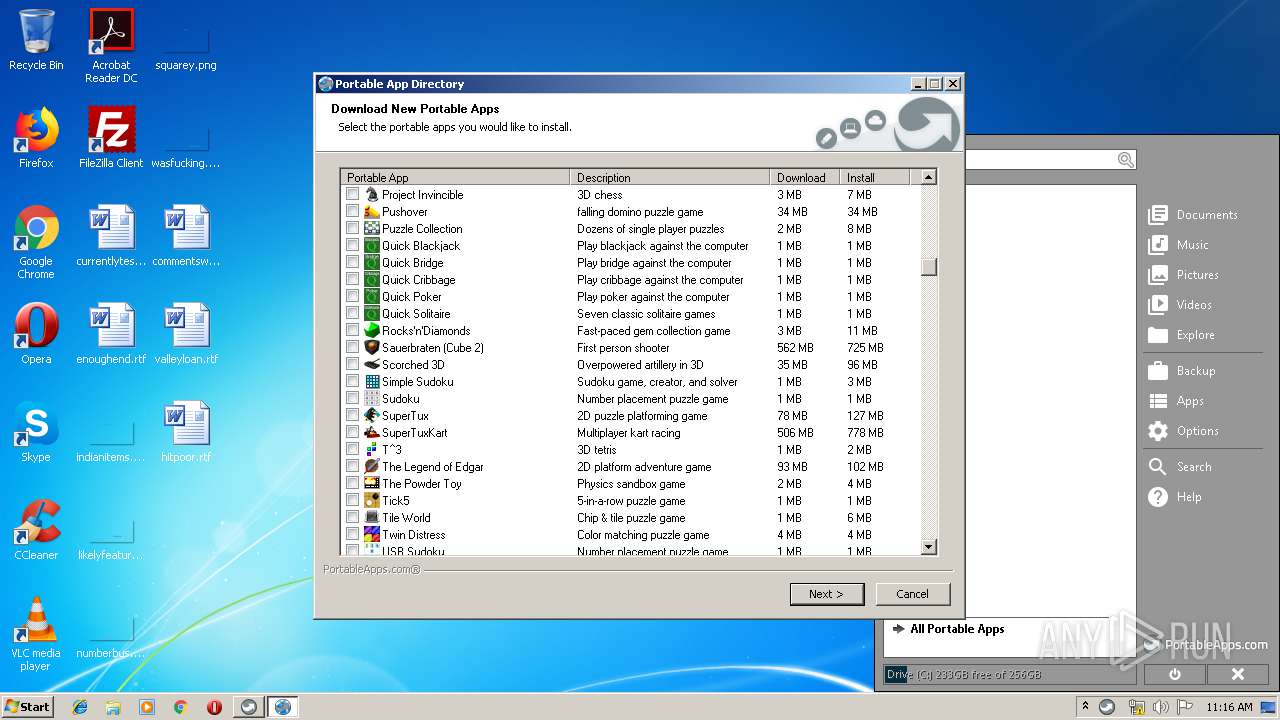1280x720 pixels.
Task: Tick The Powder Toy checkbox
Action: [x=352, y=484]
